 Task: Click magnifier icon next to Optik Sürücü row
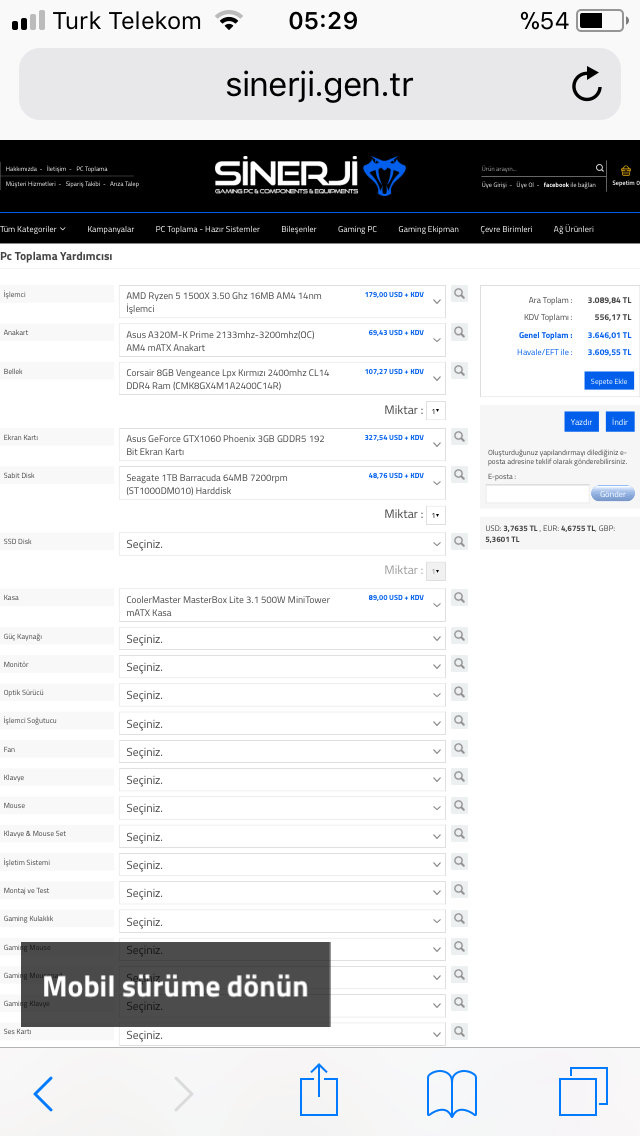point(460,692)
